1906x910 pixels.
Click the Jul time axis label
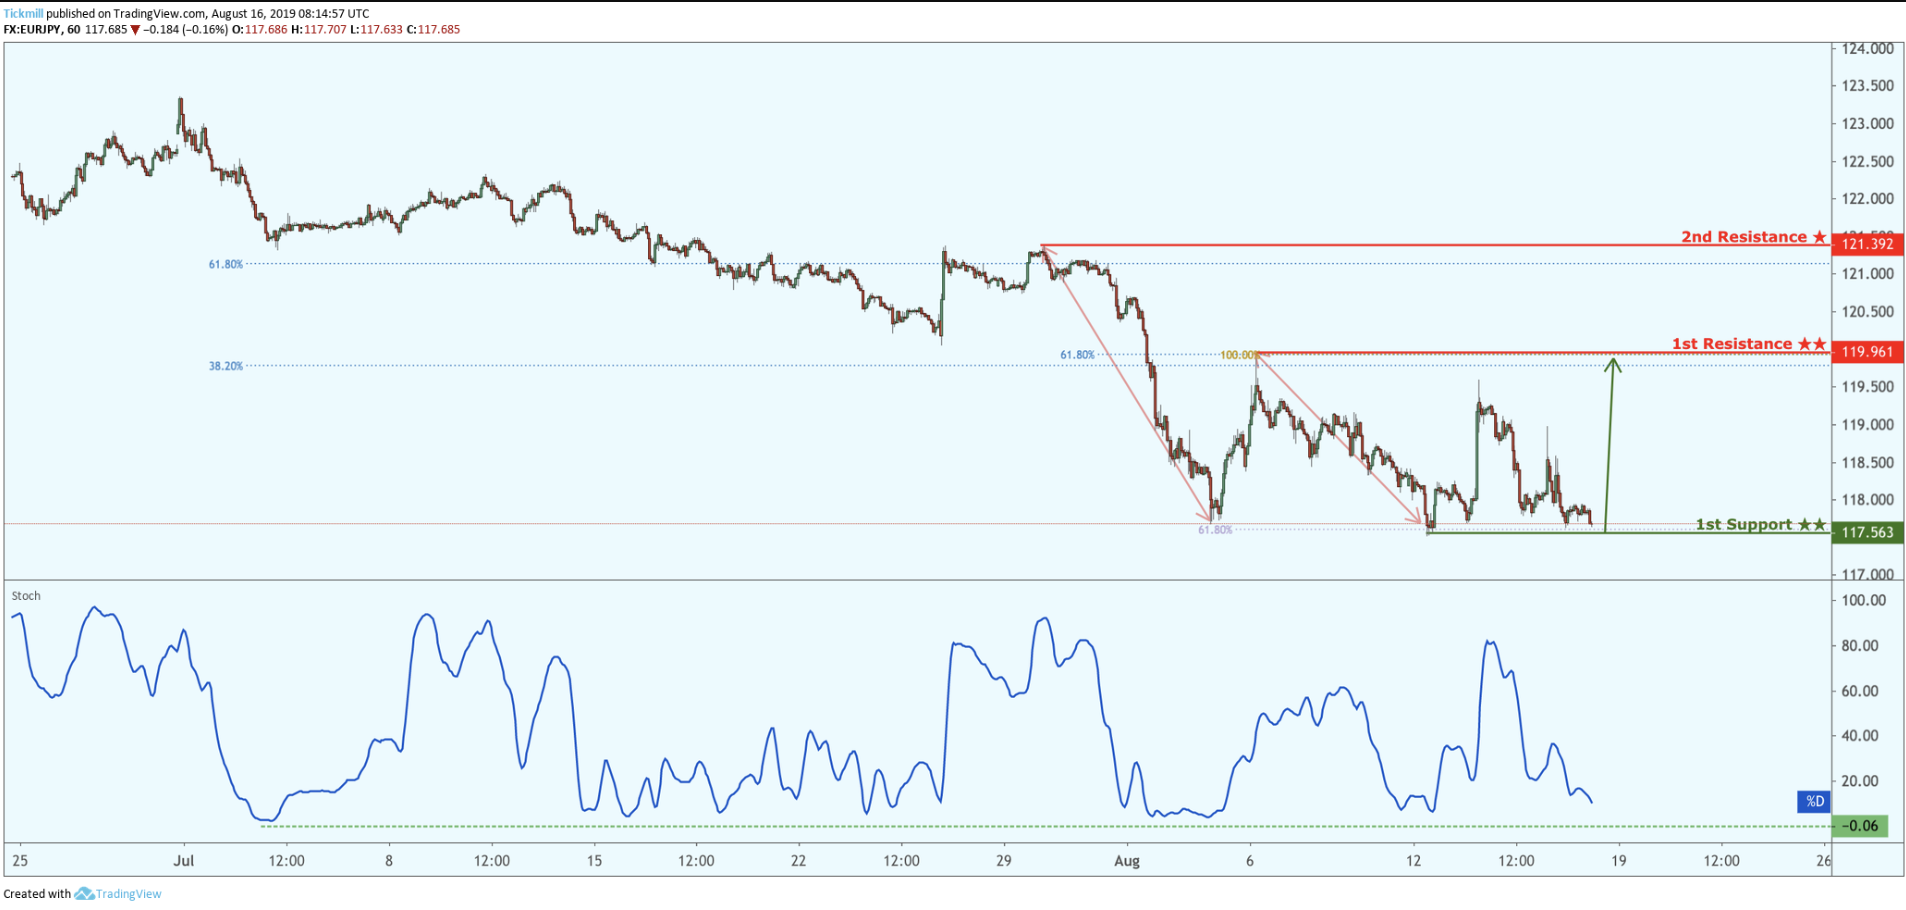click(183, 861)
